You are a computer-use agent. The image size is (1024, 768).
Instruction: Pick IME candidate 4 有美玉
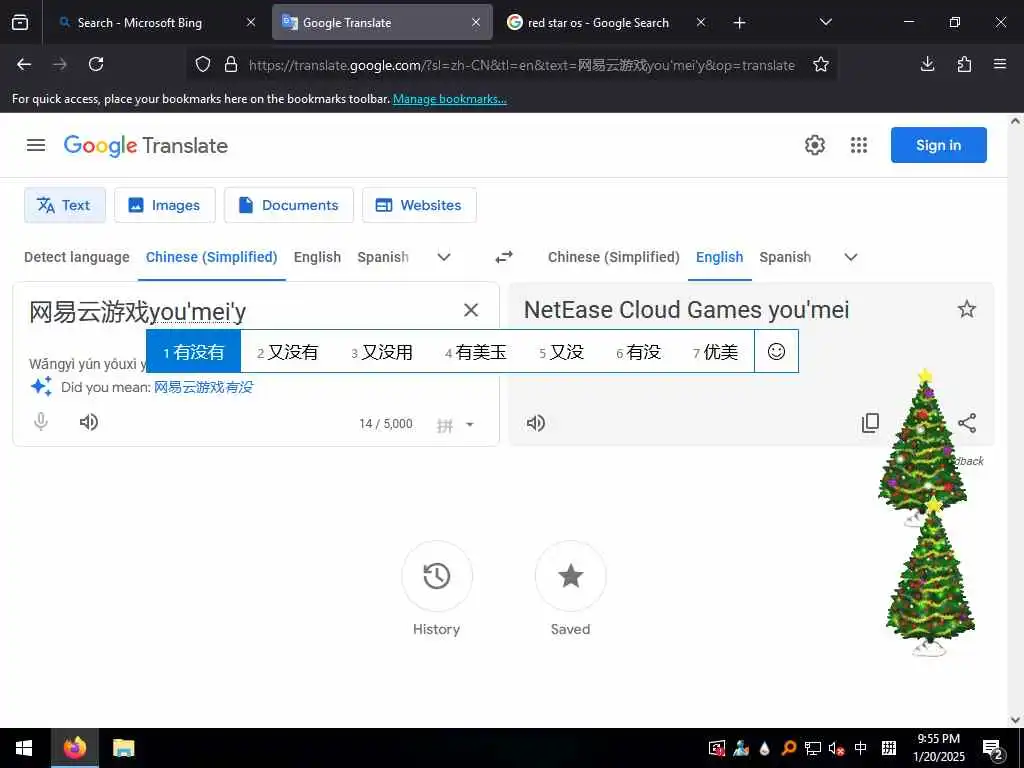click(x=476, y=352)
